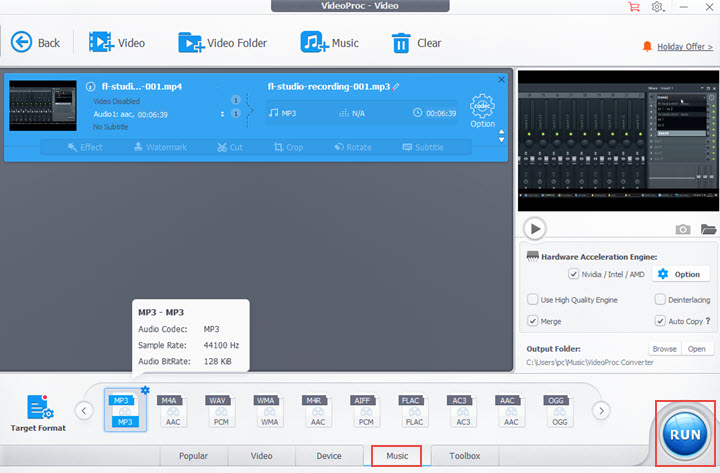Screen dimensions: 720x473
Task: Select the FLAC format
Action: pyautogui.click(x=414, y=411)
